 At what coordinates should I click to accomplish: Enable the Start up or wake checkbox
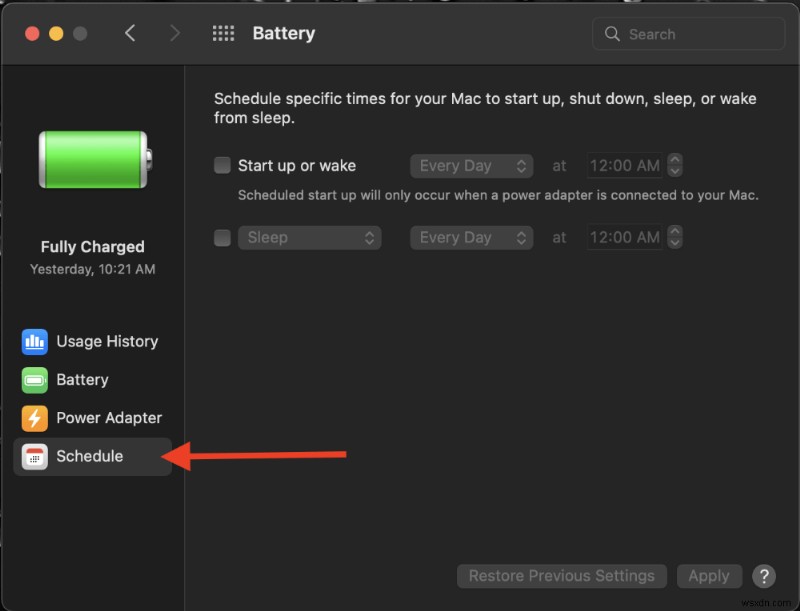(x=222, y=165)
